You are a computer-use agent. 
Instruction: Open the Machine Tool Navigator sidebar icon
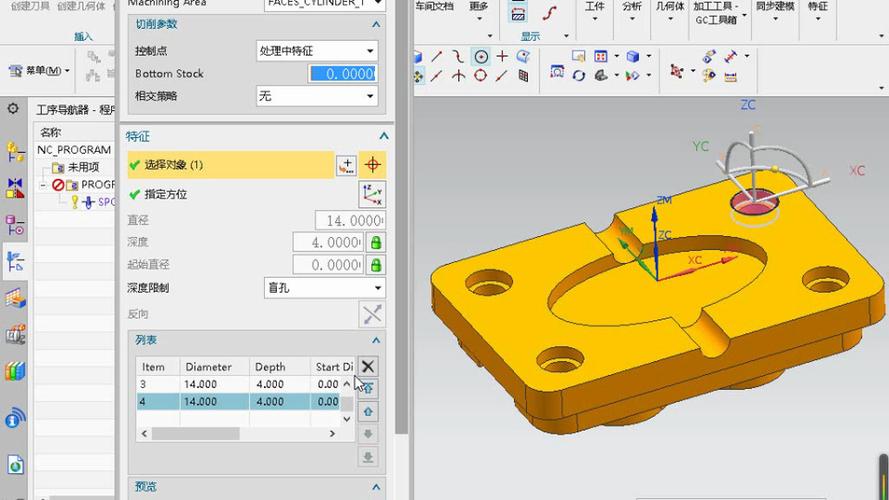tap(15, 334)
